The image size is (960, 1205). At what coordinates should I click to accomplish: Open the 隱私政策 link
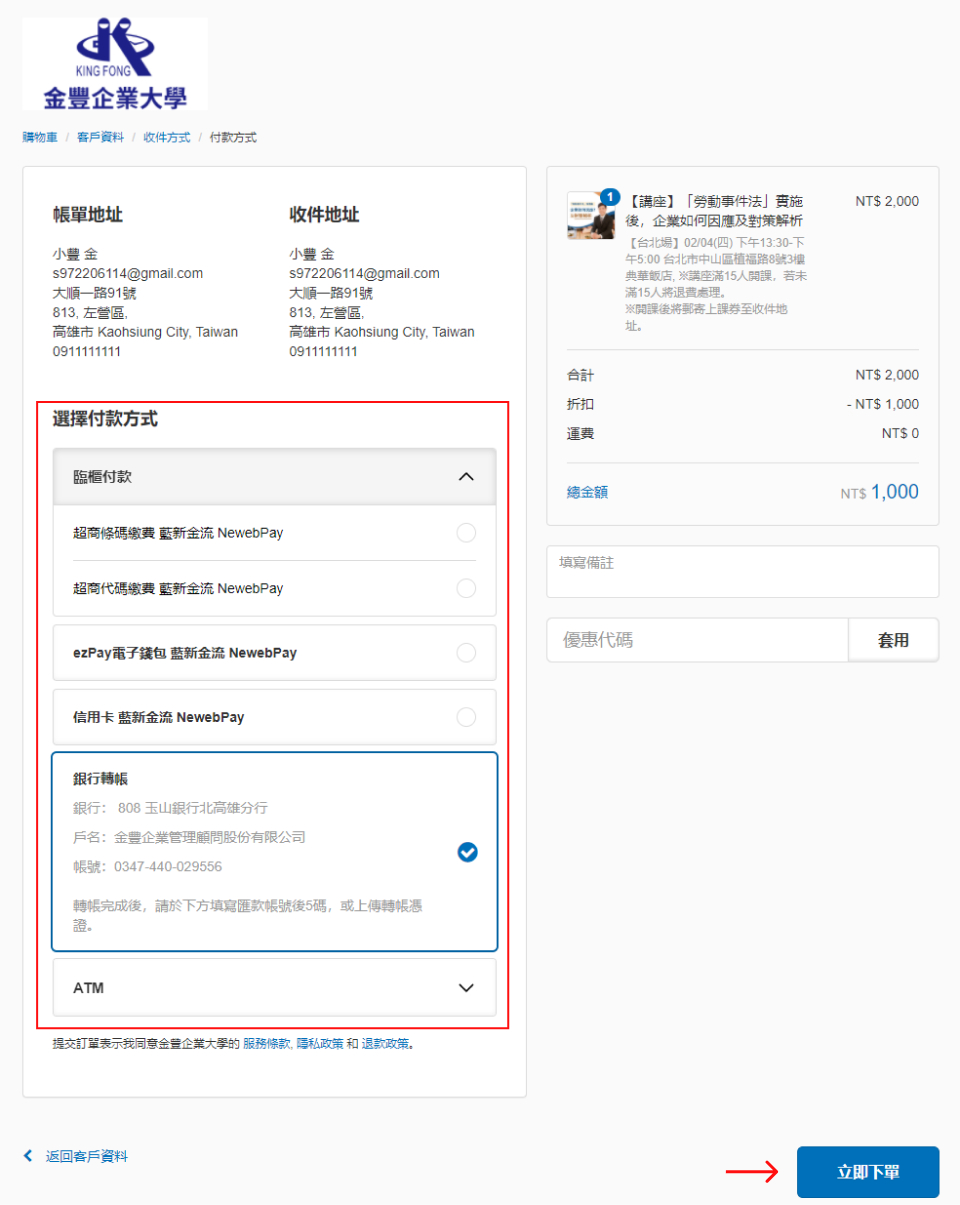pos(320,1043)
